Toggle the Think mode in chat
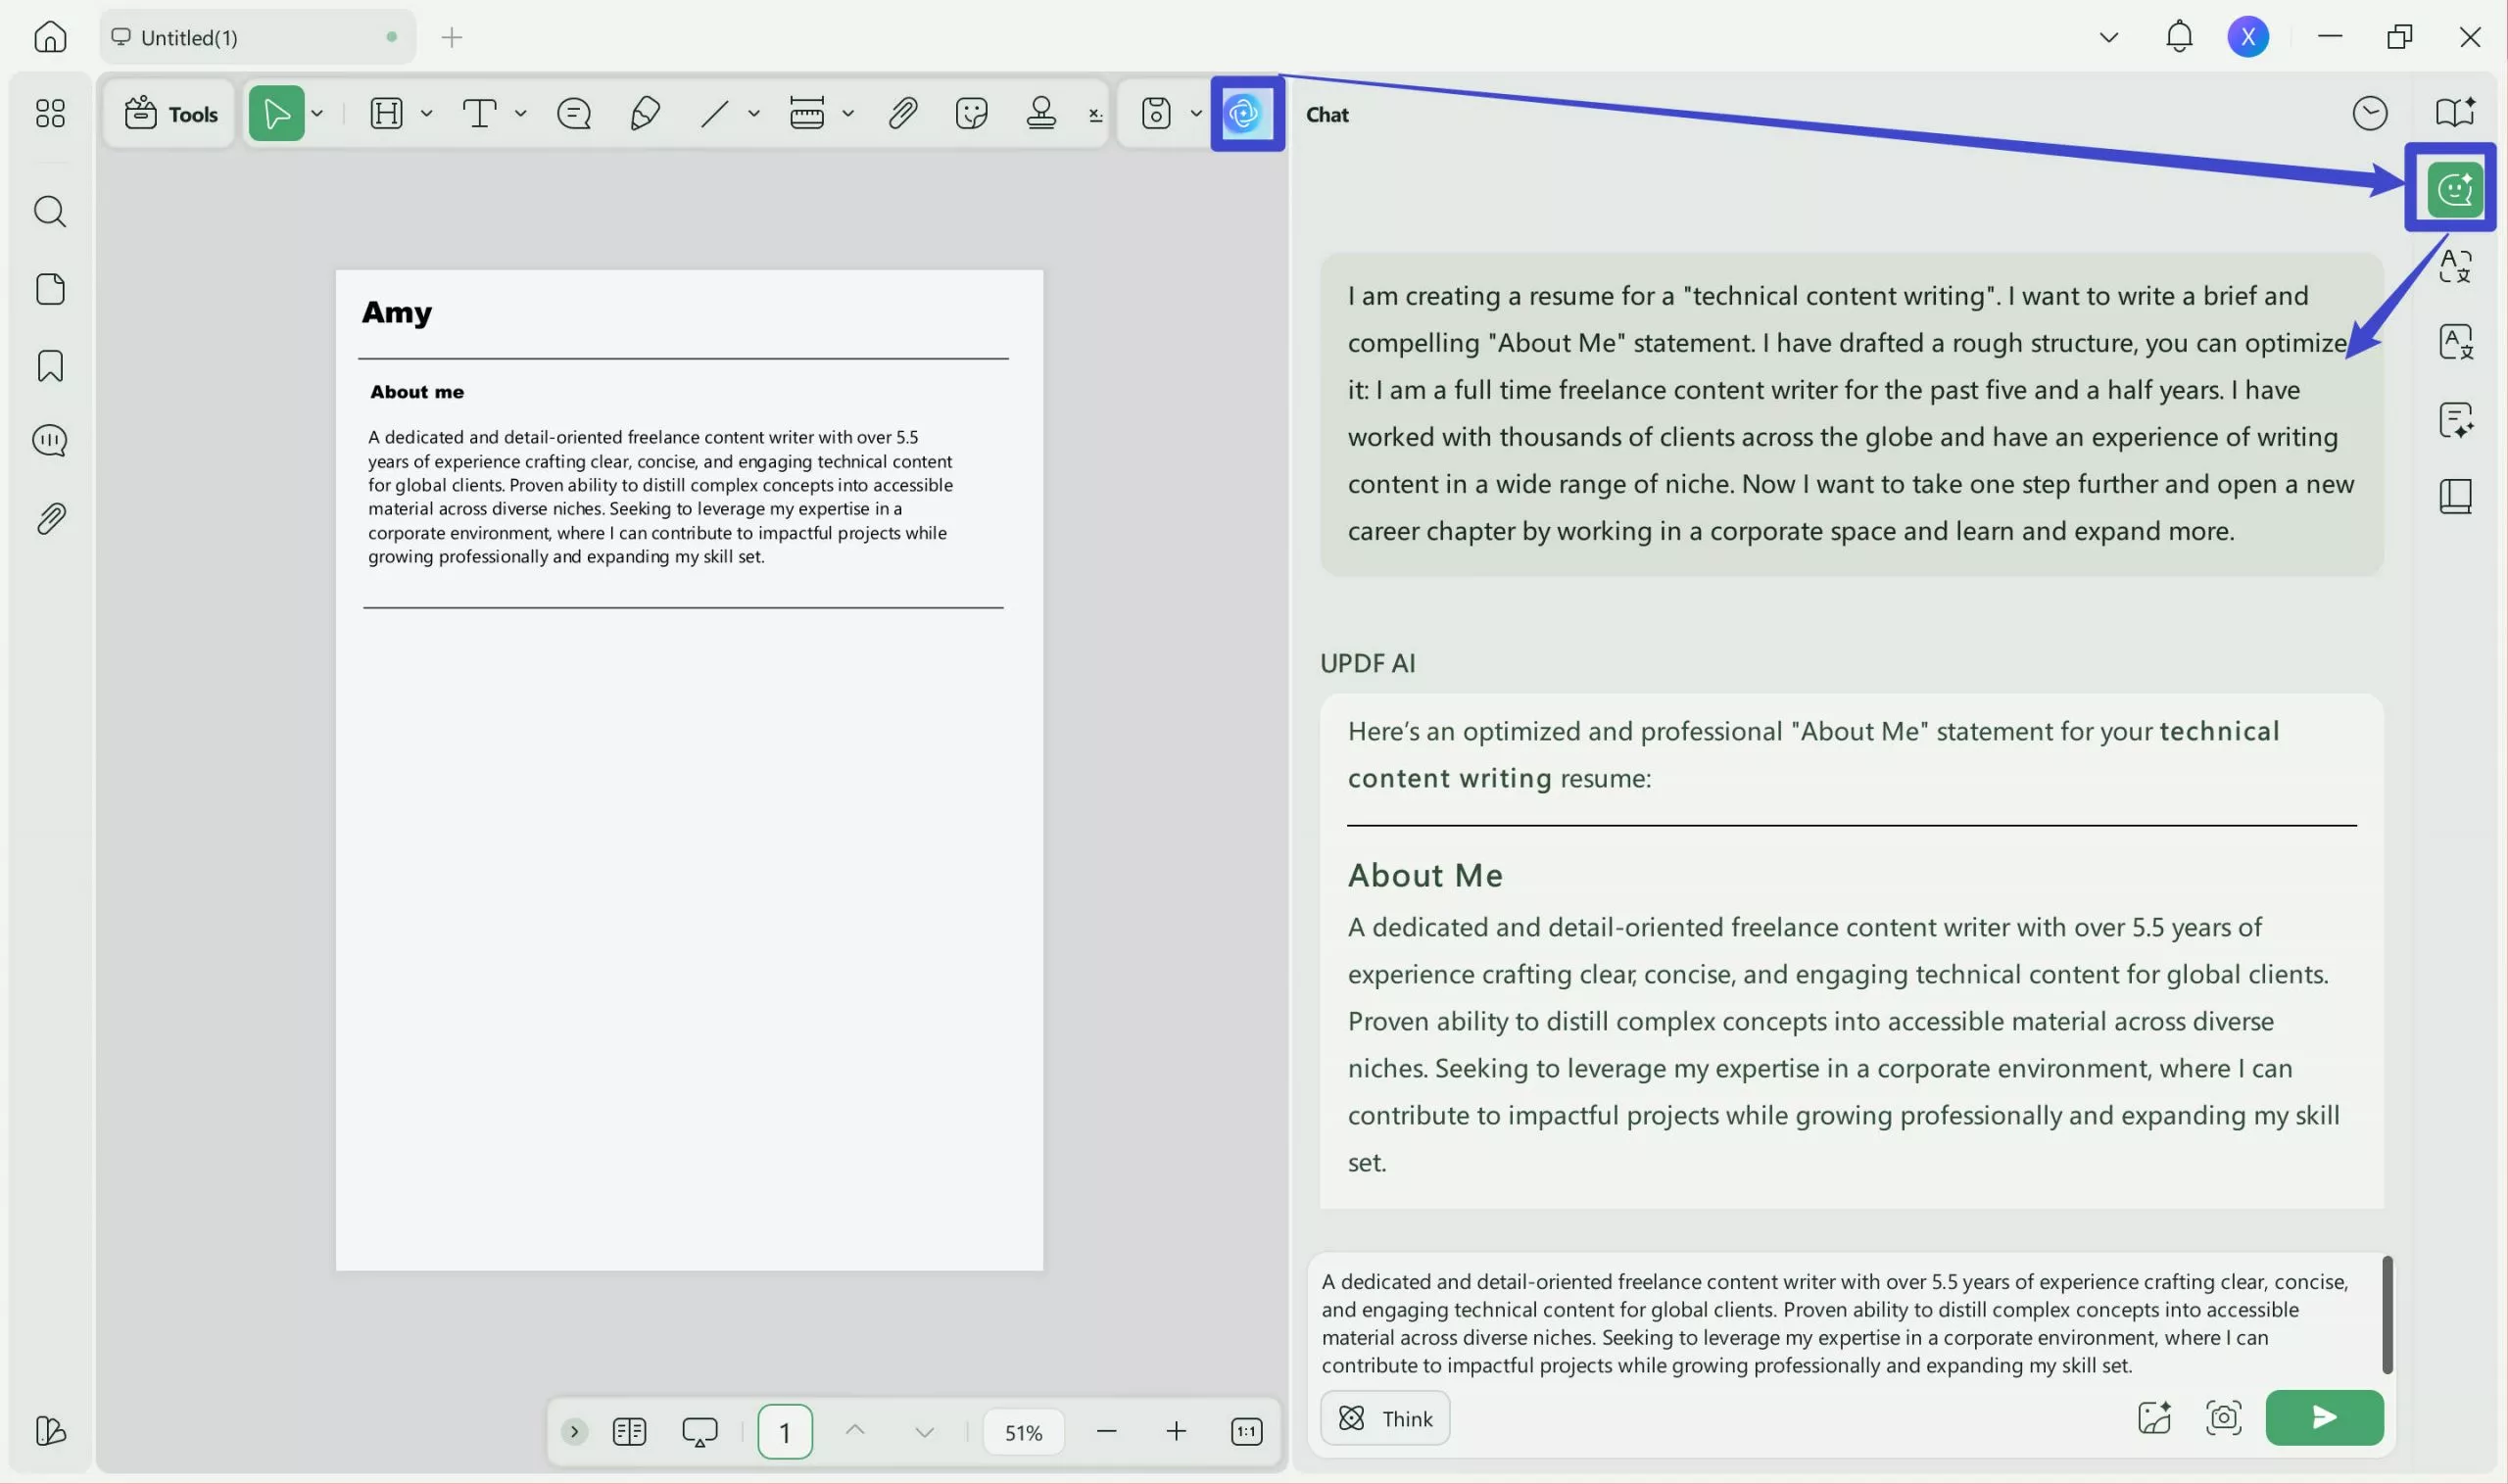Viewport: 2508px width, 1484px height. click(1385, 1418)
